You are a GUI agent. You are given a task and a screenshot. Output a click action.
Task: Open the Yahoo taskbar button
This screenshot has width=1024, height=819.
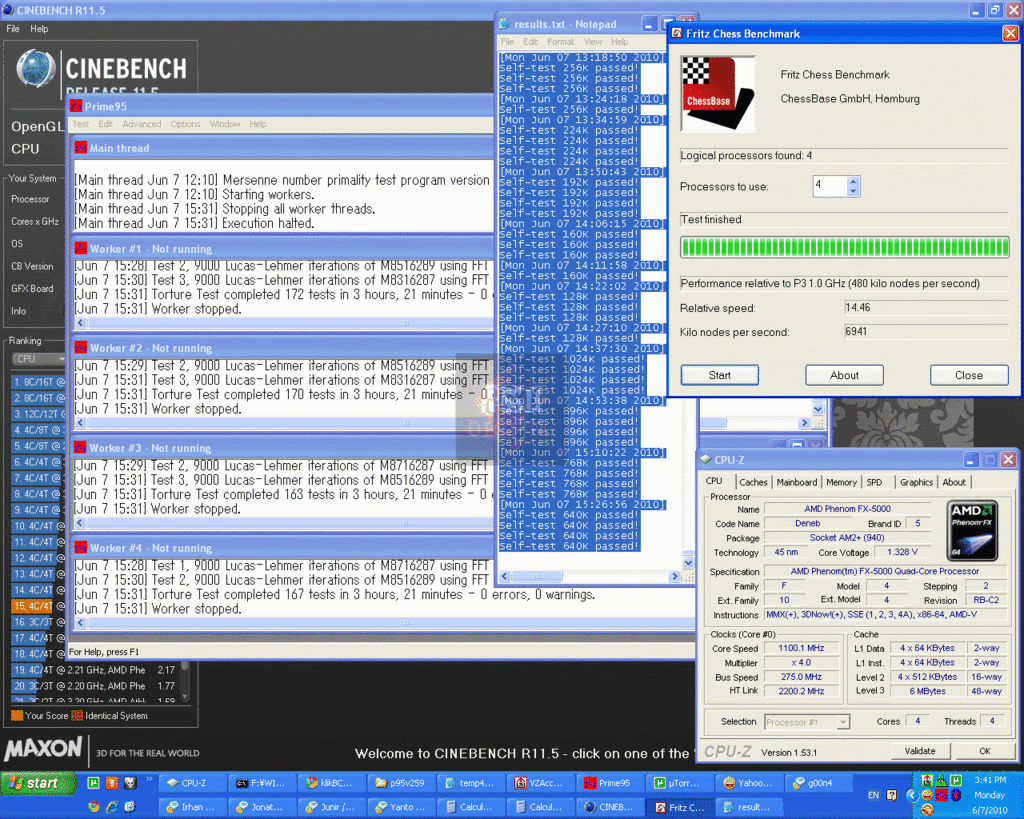[748, 782]
